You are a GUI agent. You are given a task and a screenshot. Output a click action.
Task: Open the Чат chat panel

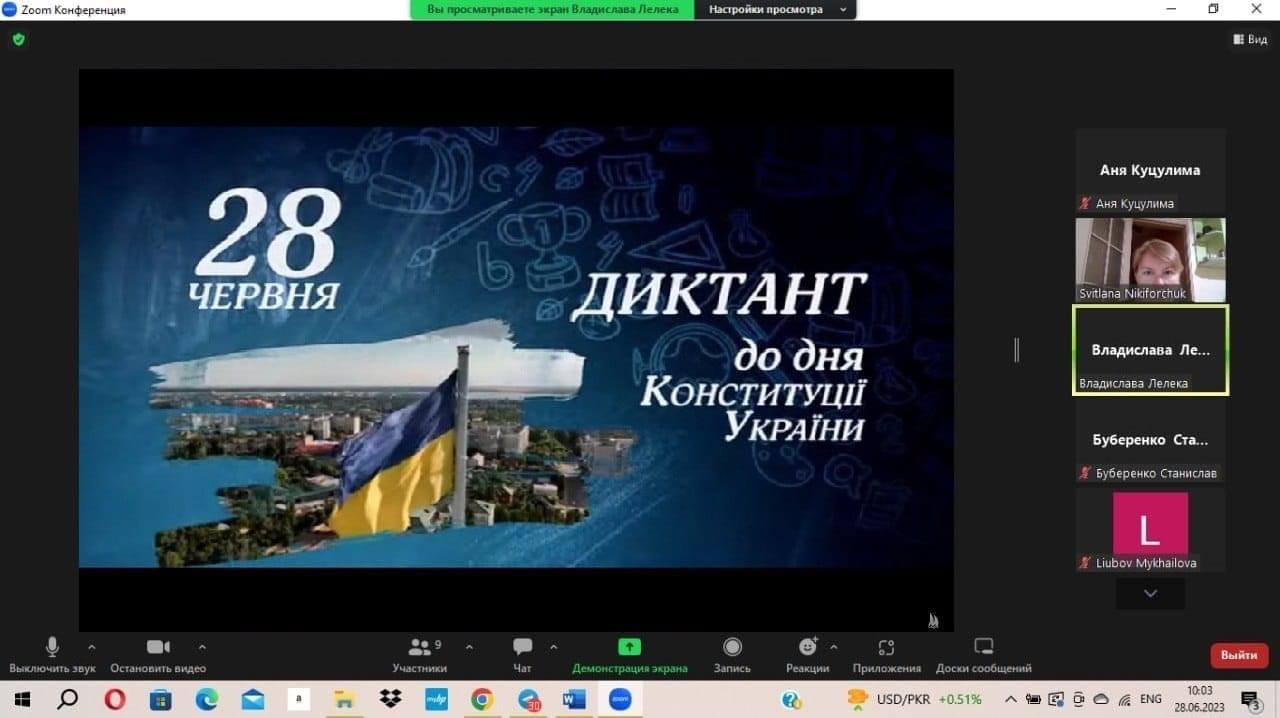coord(522,655)
